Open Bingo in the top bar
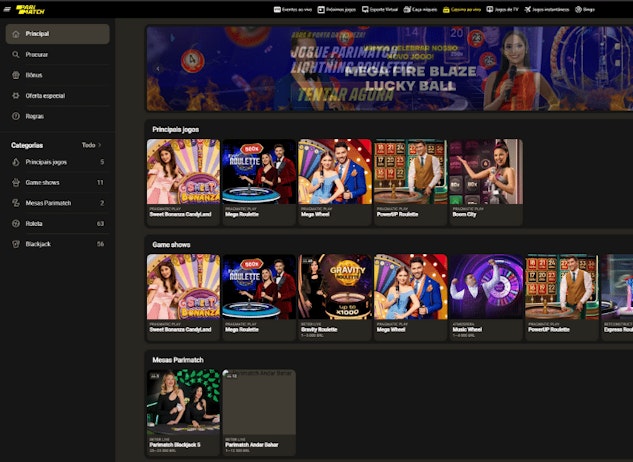Screen dimensions: 633x462 tap(585, 9)
